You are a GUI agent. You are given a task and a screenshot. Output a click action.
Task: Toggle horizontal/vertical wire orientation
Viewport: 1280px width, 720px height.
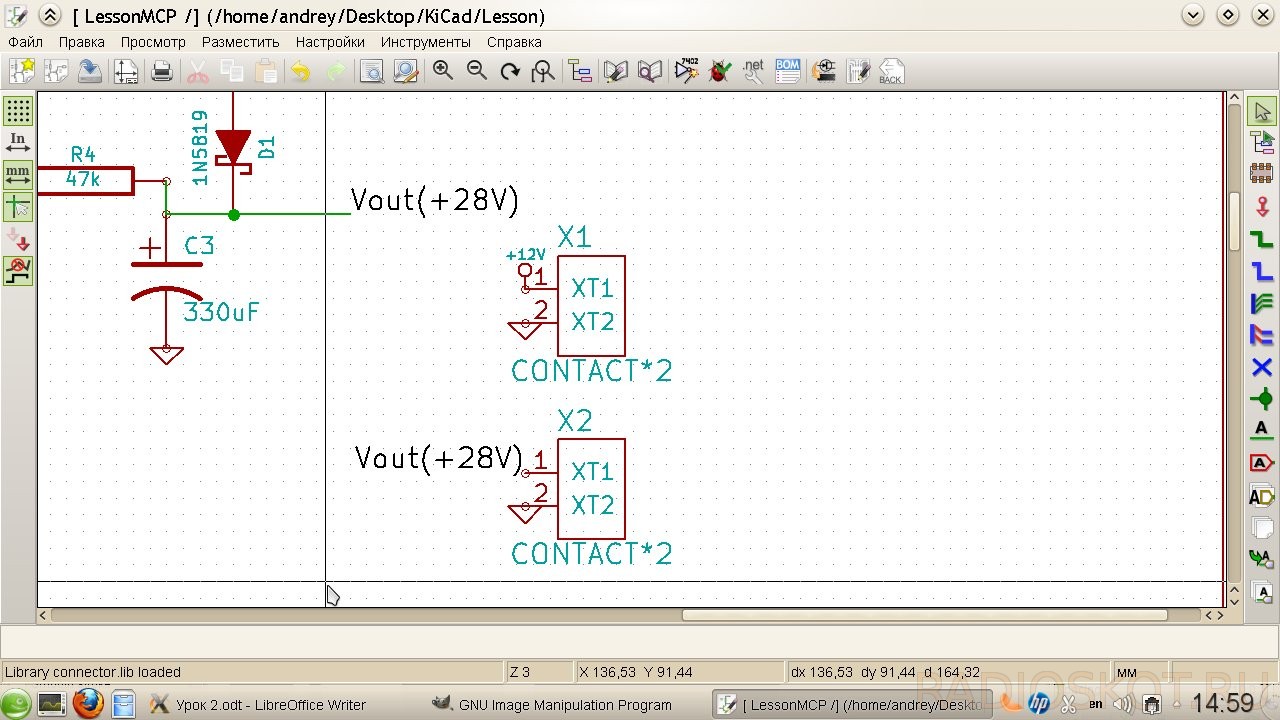click(18, 271)
